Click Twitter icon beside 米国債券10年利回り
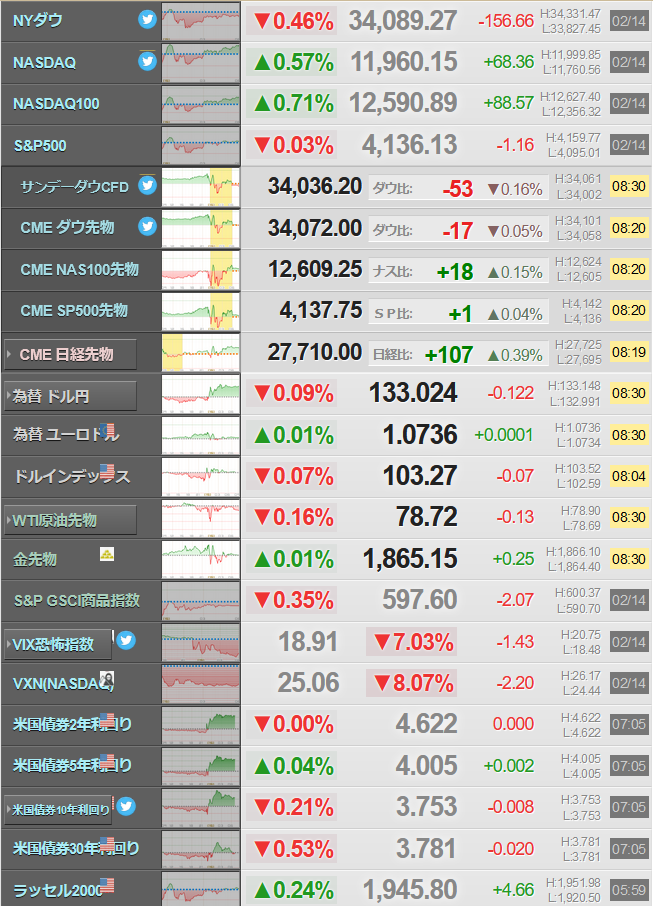The image size is (653, 906). point(126,805)
